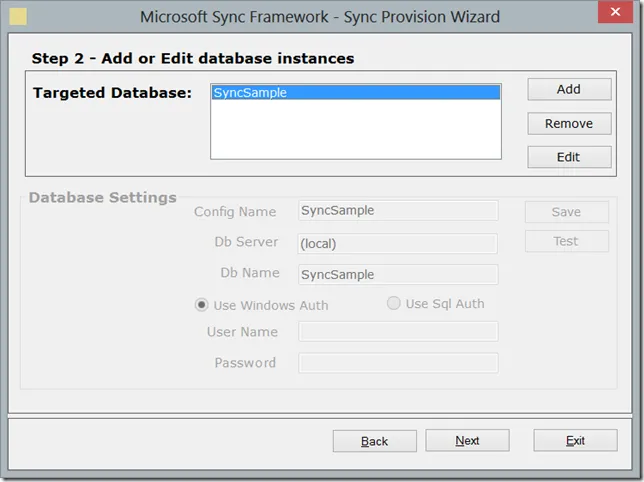Click the wizard icon in title bar
Screen dimensions: 644x482
pyautogui.click(x=18, y=17)
